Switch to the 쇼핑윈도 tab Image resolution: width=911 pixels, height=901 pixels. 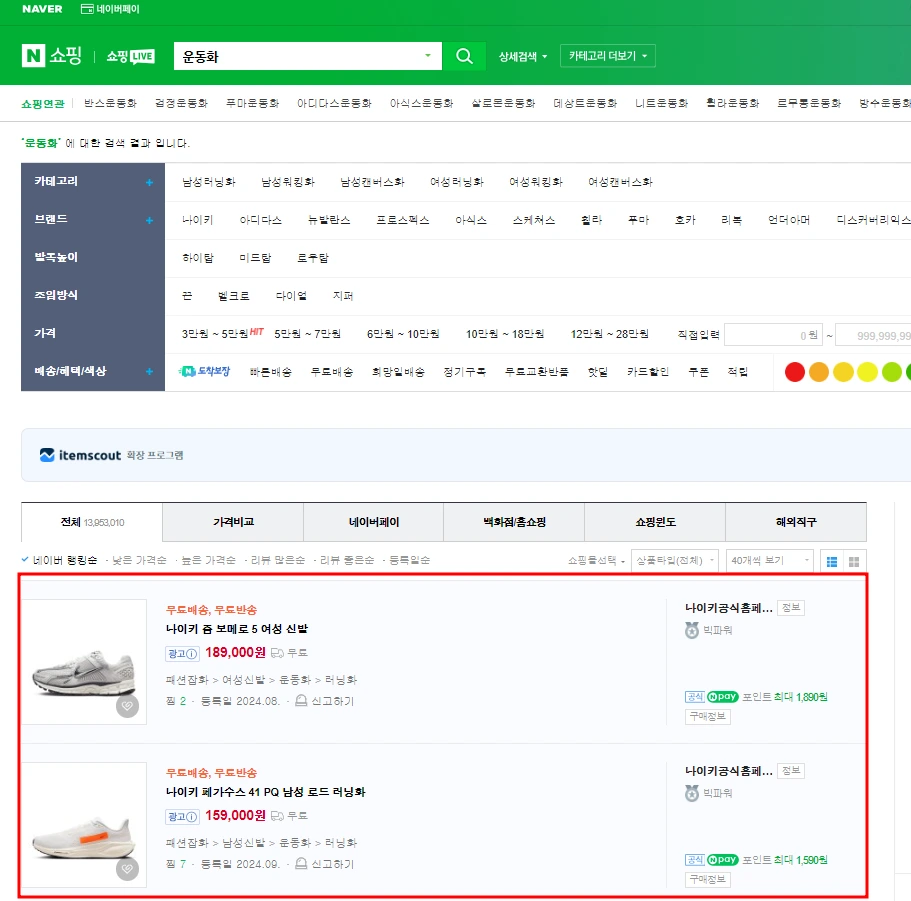[x=655, y=522]
